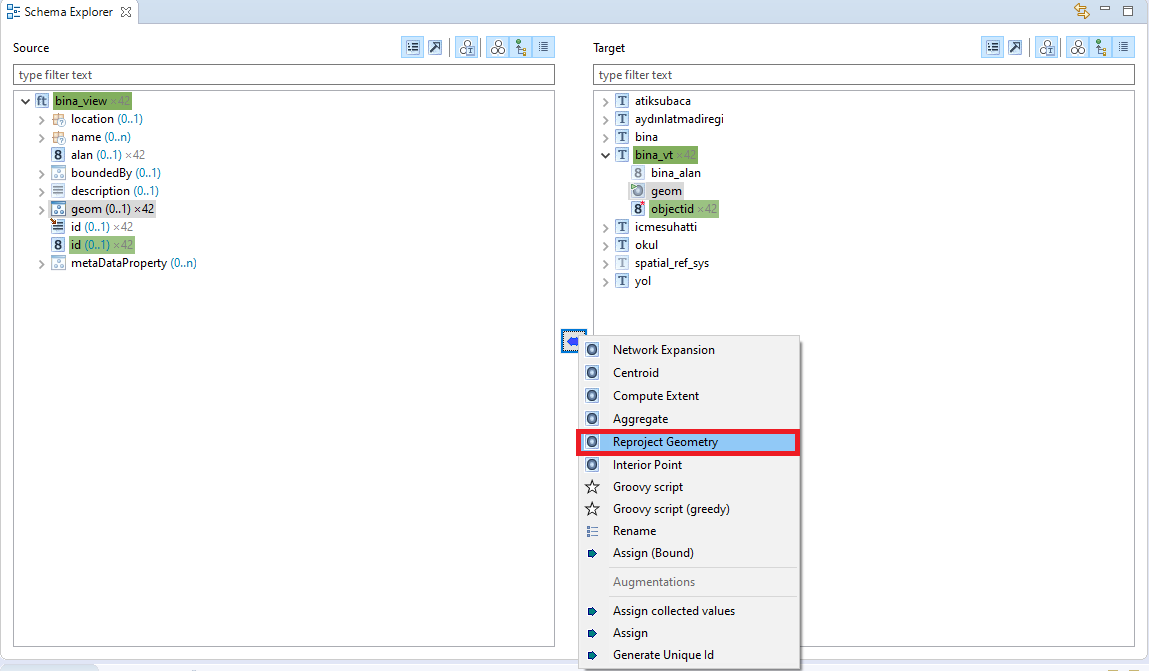Screen dimensions: 1149x671
Task: Click the yellow arrows icon at top right
Action: [x=1082, y=10]
